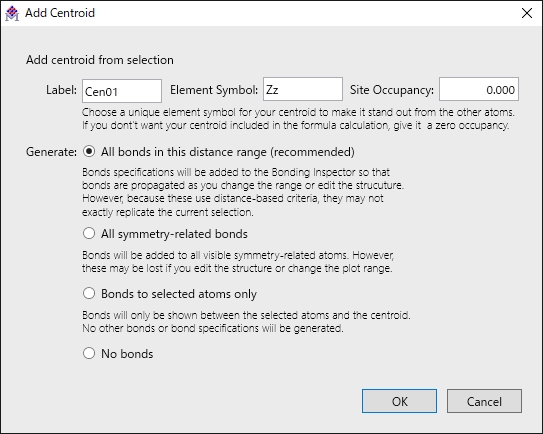
Task: Click the "Generate:" caption text
Action: tap(52, 152)
